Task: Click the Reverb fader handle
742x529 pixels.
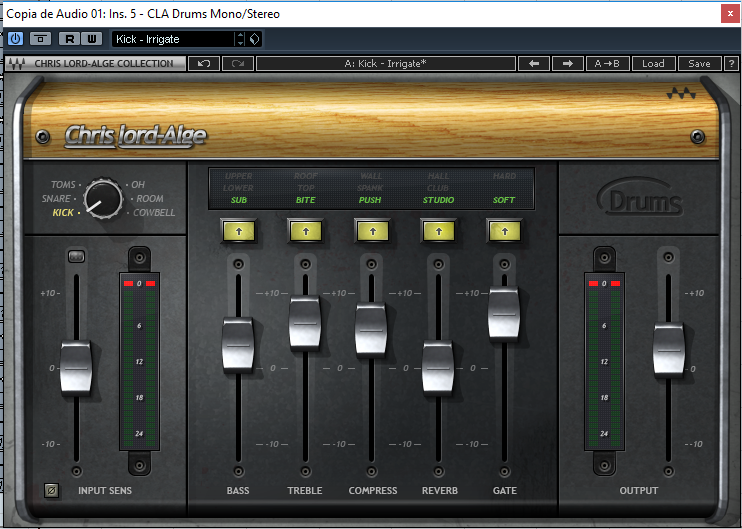Action: [438, 368]
